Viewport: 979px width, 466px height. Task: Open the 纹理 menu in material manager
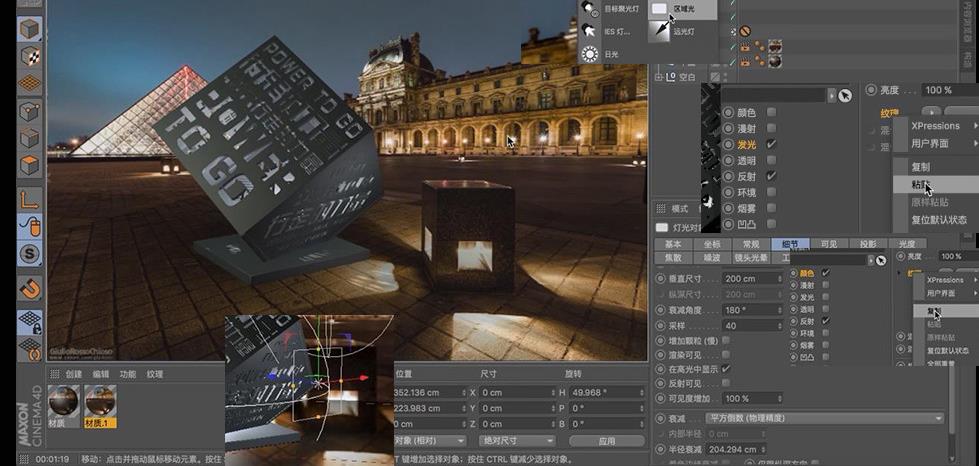pyautogui.click(x=155, y=374)
